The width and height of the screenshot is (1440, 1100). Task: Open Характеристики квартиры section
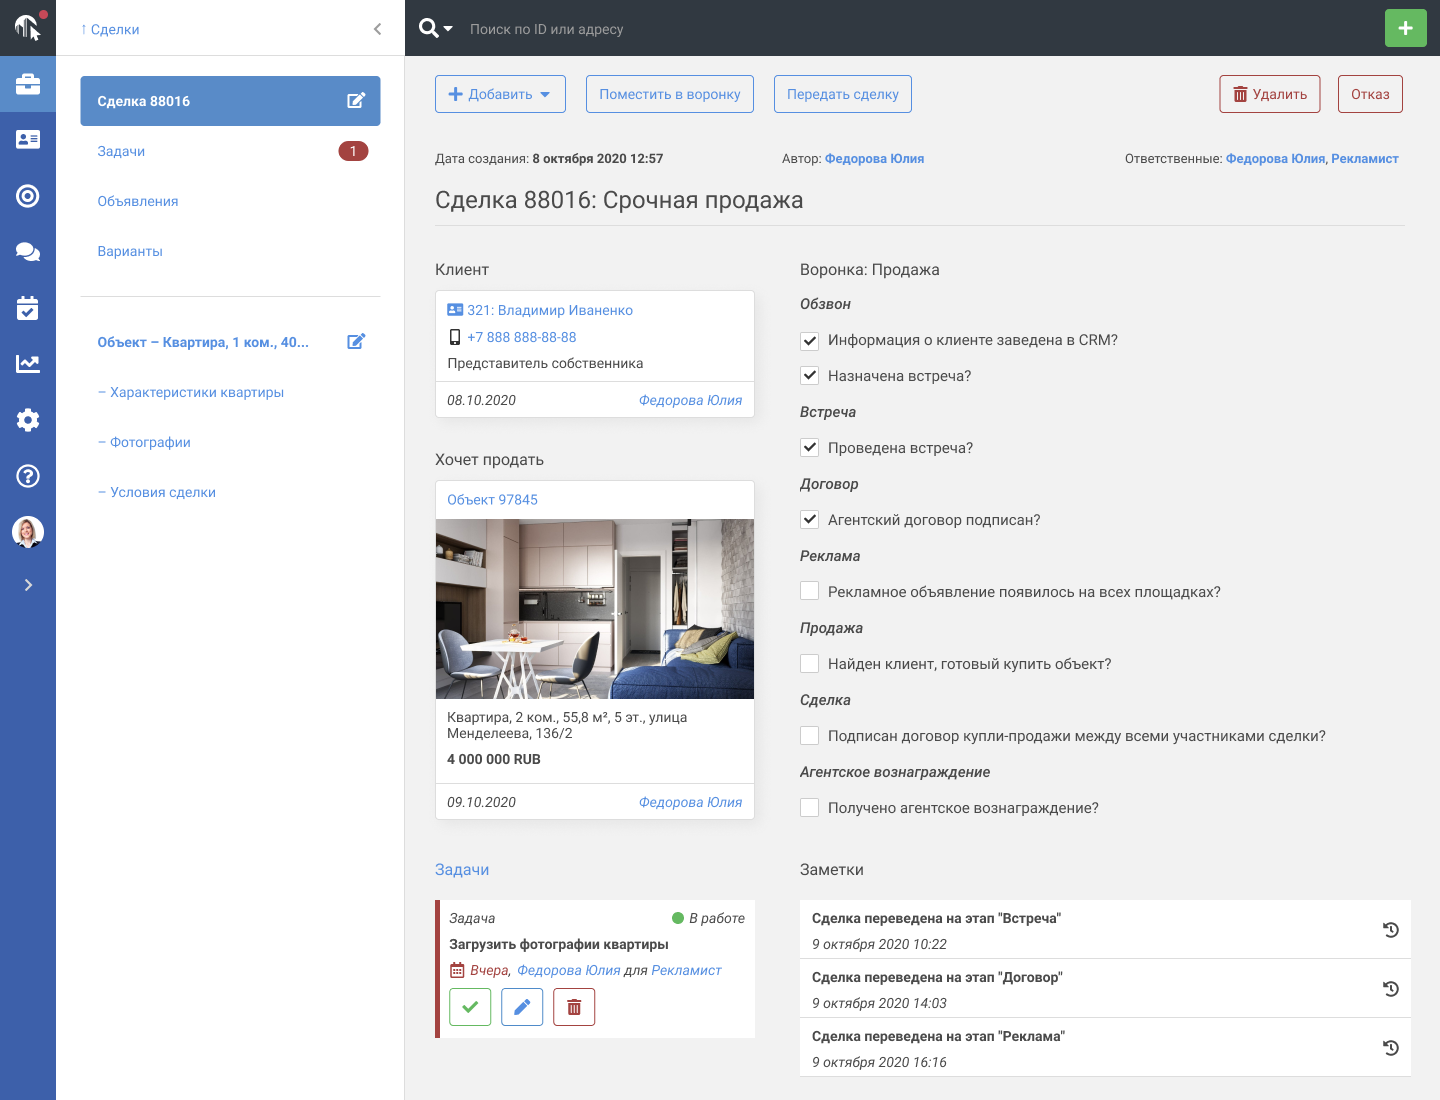(x=191, y=392)
